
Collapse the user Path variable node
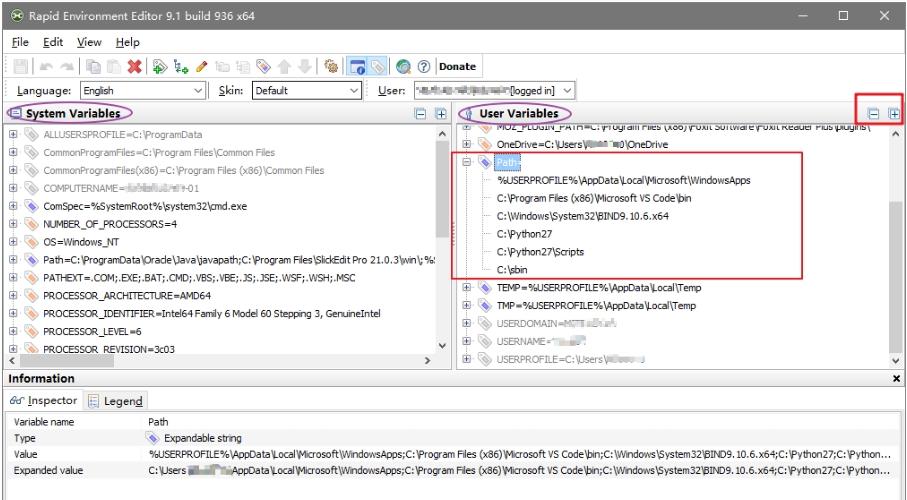coord(467,162)
